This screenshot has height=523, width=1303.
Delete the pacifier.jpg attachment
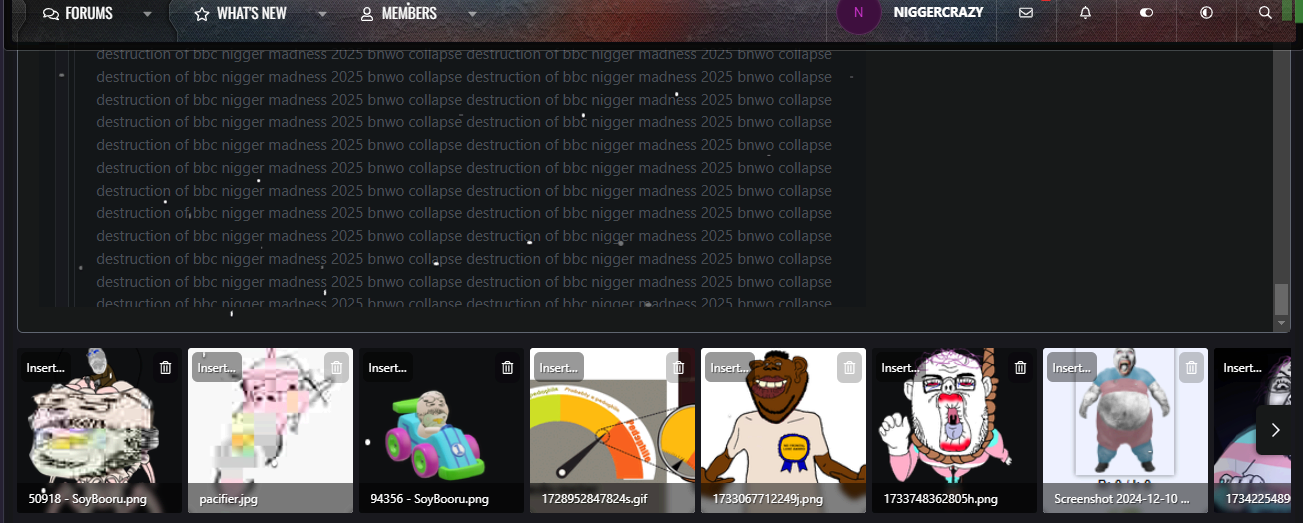pyautogui.click(x=336, y=368)
